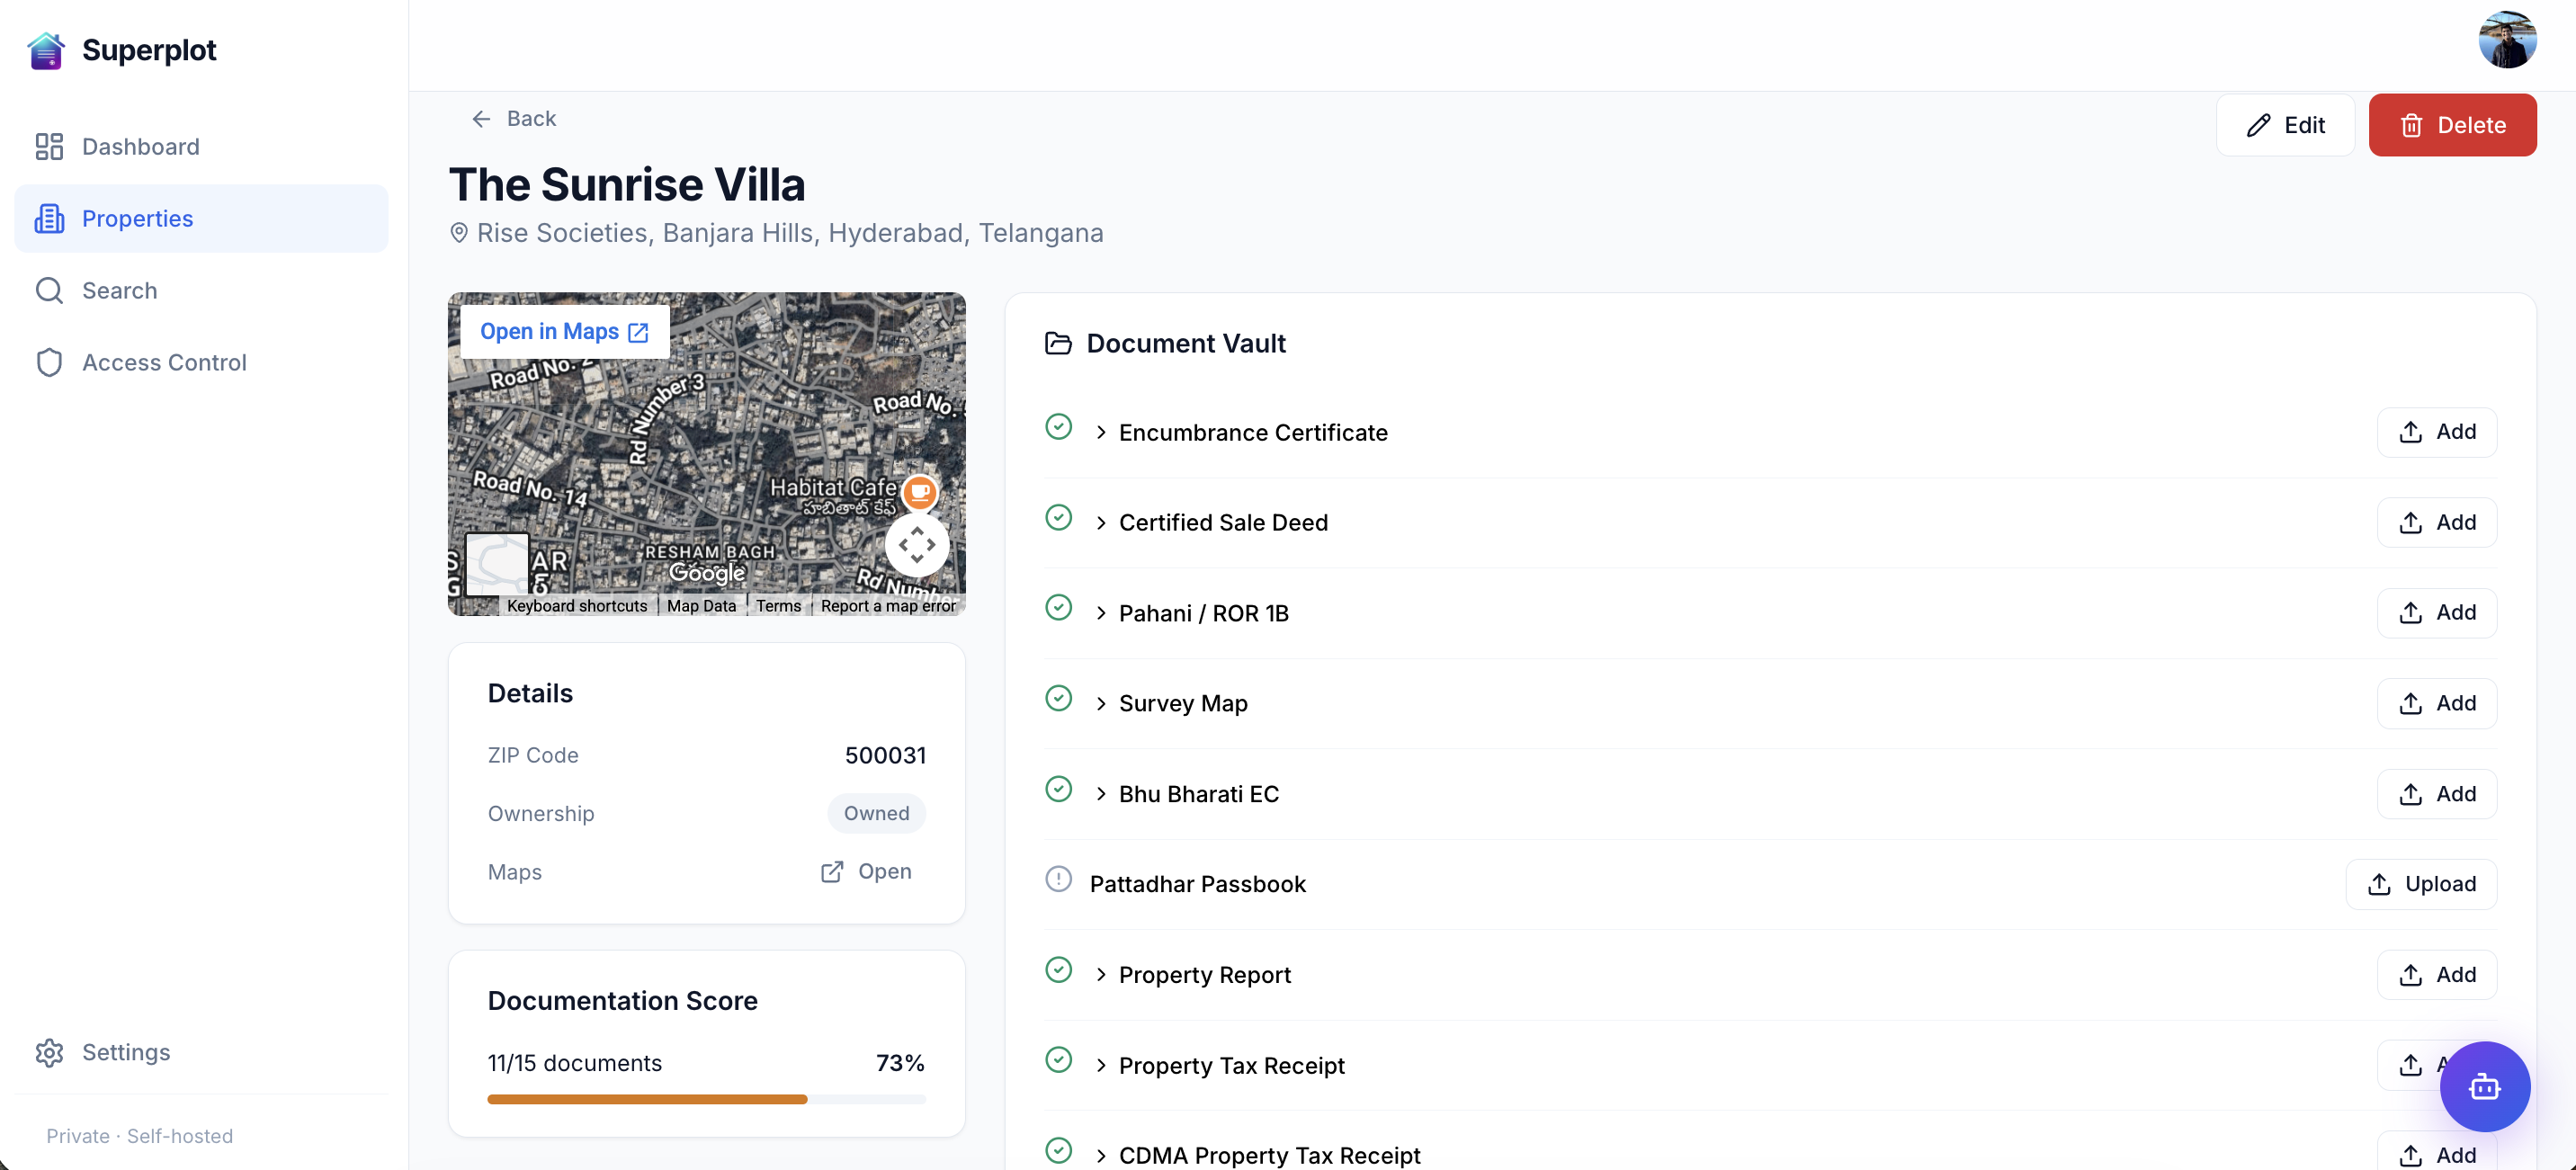Expand the Pahani / ROR 1B row

(x=1101, y=613)
